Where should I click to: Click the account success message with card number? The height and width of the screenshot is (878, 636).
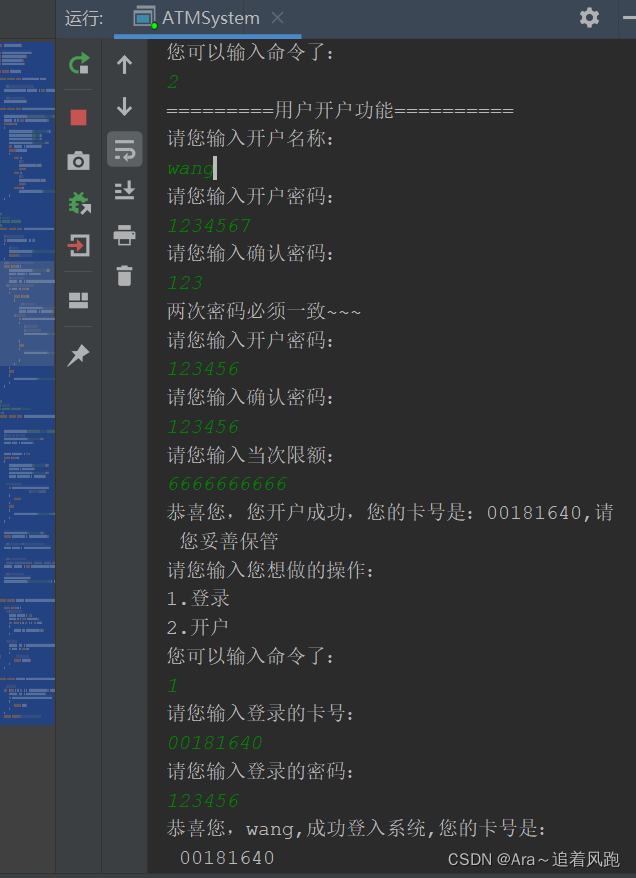(390, 526)
